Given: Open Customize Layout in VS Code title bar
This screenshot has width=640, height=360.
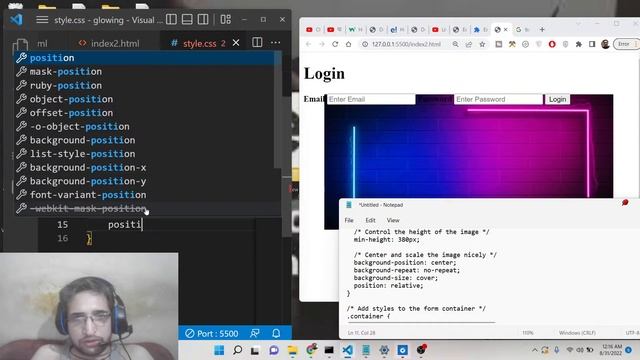Looking at the screenshot, I should 226,20.
